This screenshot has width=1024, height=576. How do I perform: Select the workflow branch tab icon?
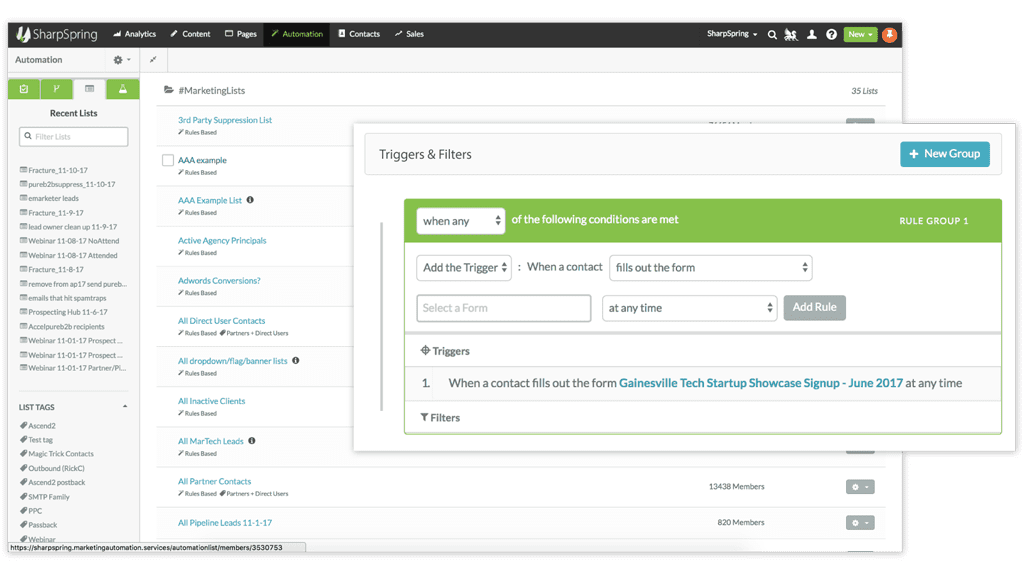coord(56,89)
